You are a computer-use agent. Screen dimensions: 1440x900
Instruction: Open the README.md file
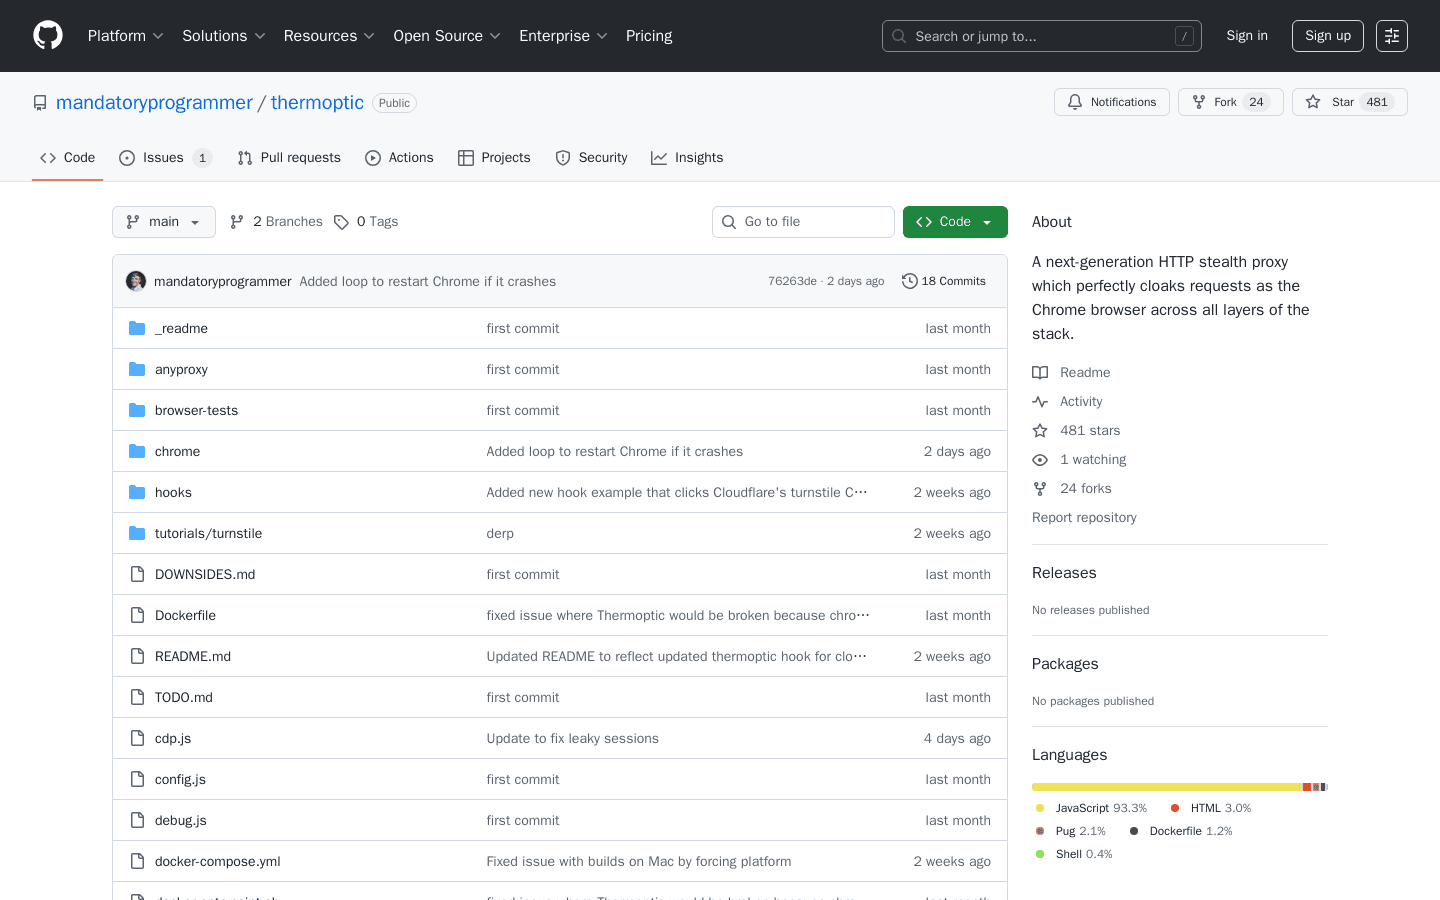(193, 656)
